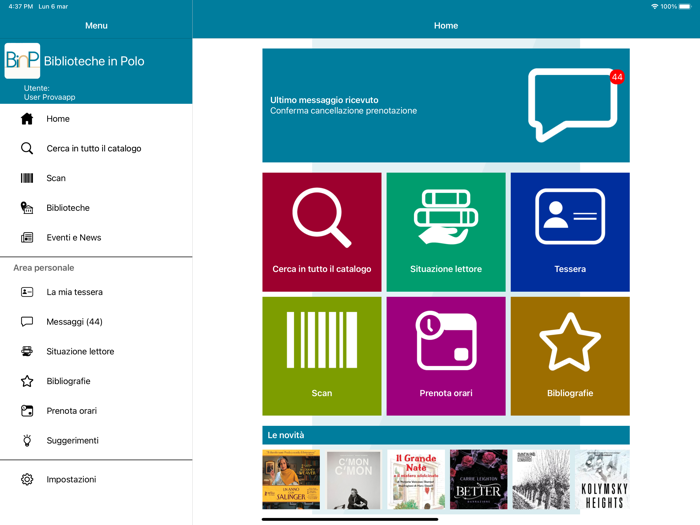The height and width of the screenshot is (525, 700).
Task: Click the BinP app logo
Action: pos(22,61)
